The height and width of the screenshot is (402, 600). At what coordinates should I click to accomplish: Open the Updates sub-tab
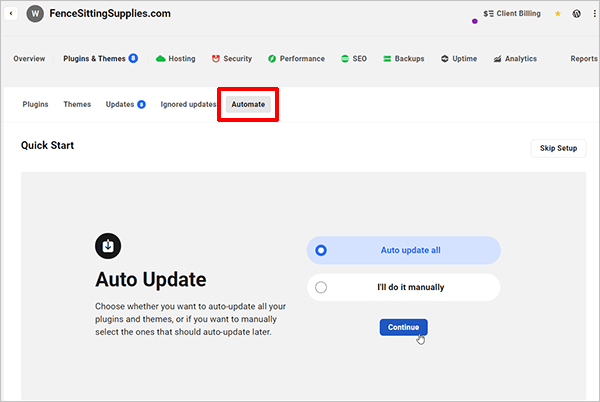[x=120, y=104]
